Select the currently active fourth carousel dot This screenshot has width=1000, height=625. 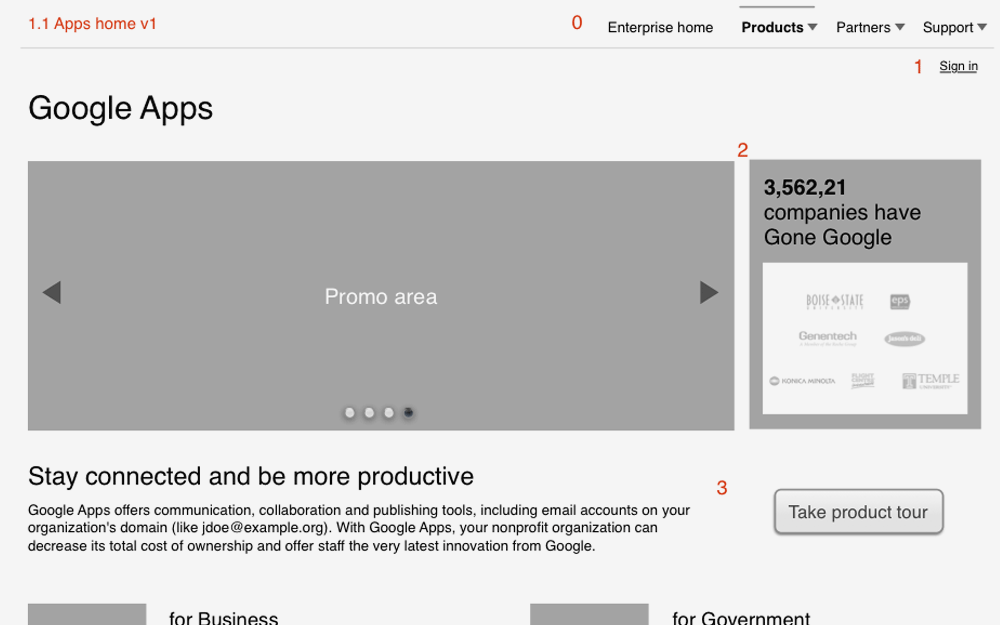coord(408,412)
